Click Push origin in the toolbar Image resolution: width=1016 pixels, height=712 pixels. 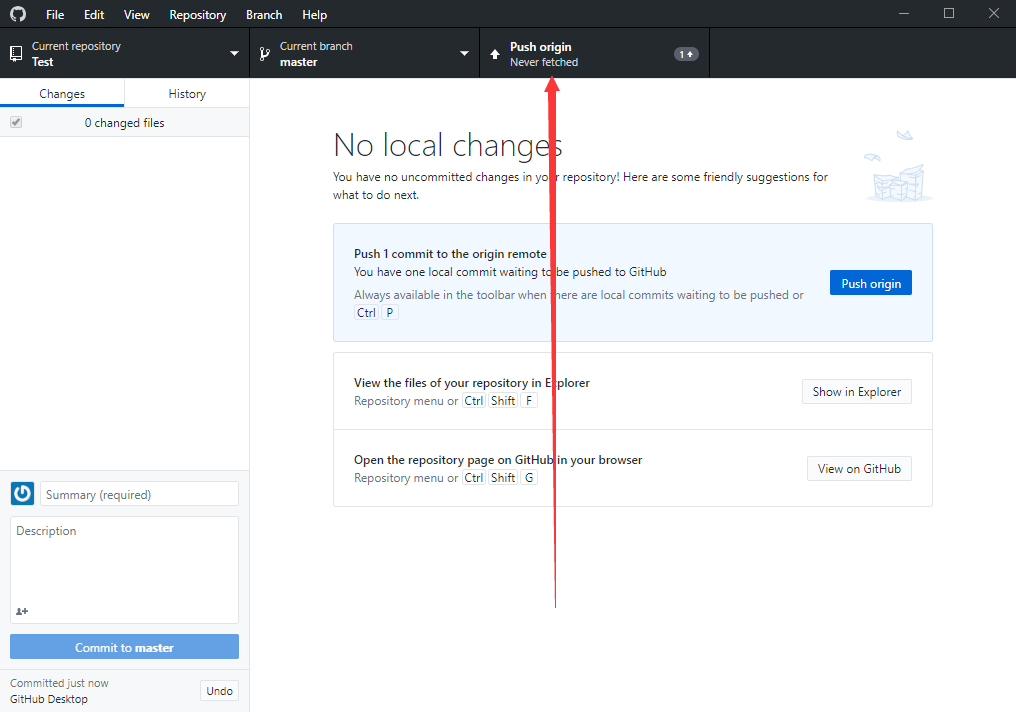(594, 54)
